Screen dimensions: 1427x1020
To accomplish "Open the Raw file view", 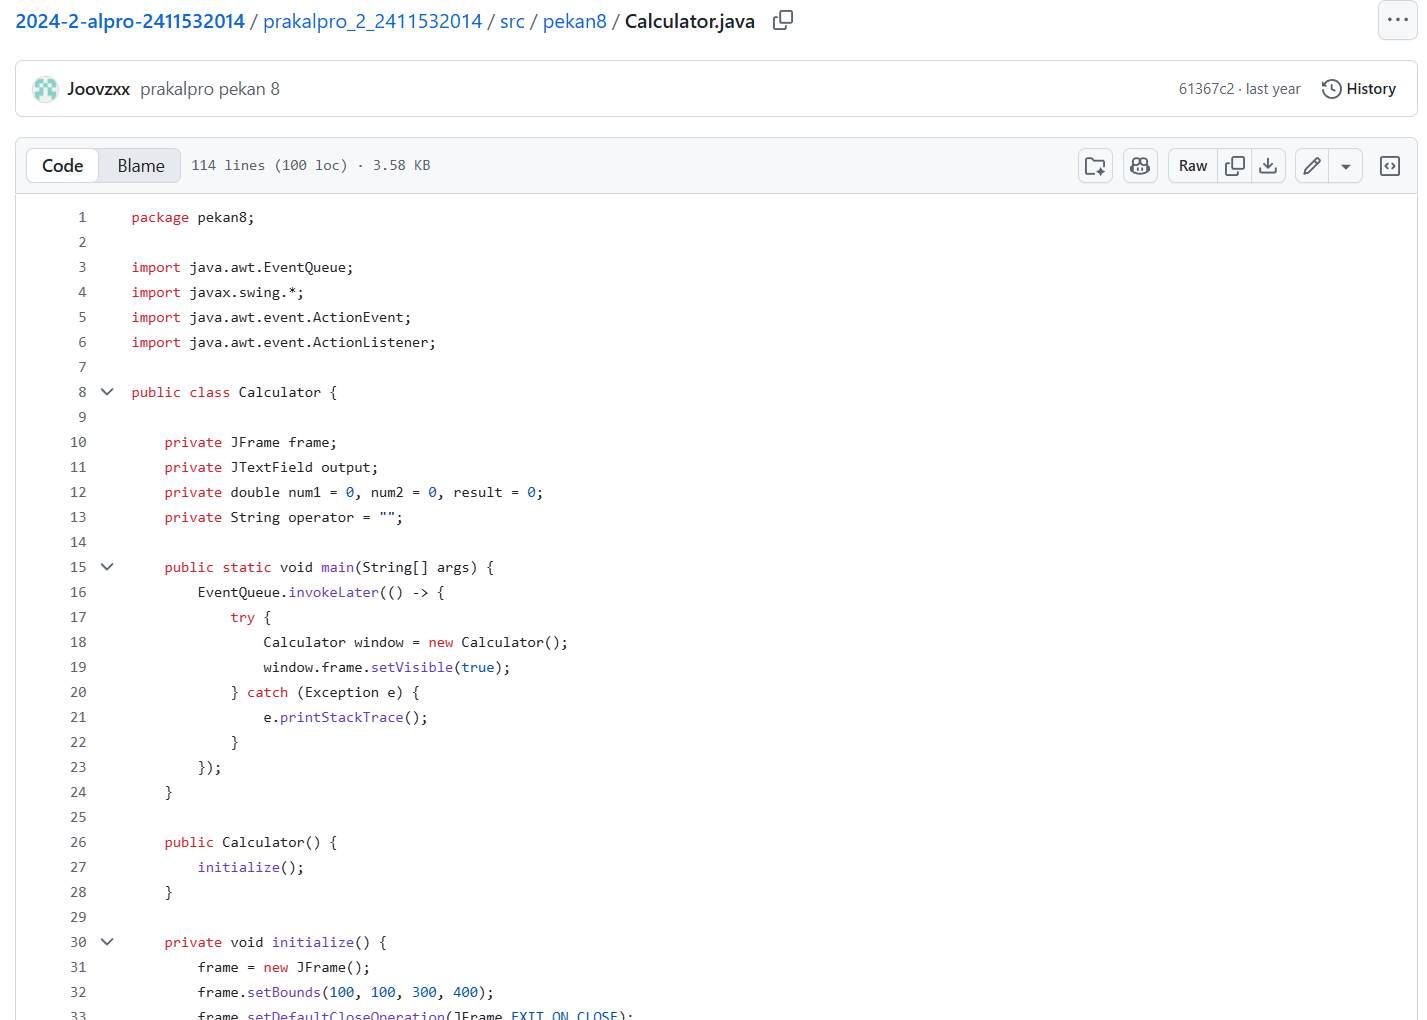I will (x=1192, y=166).
